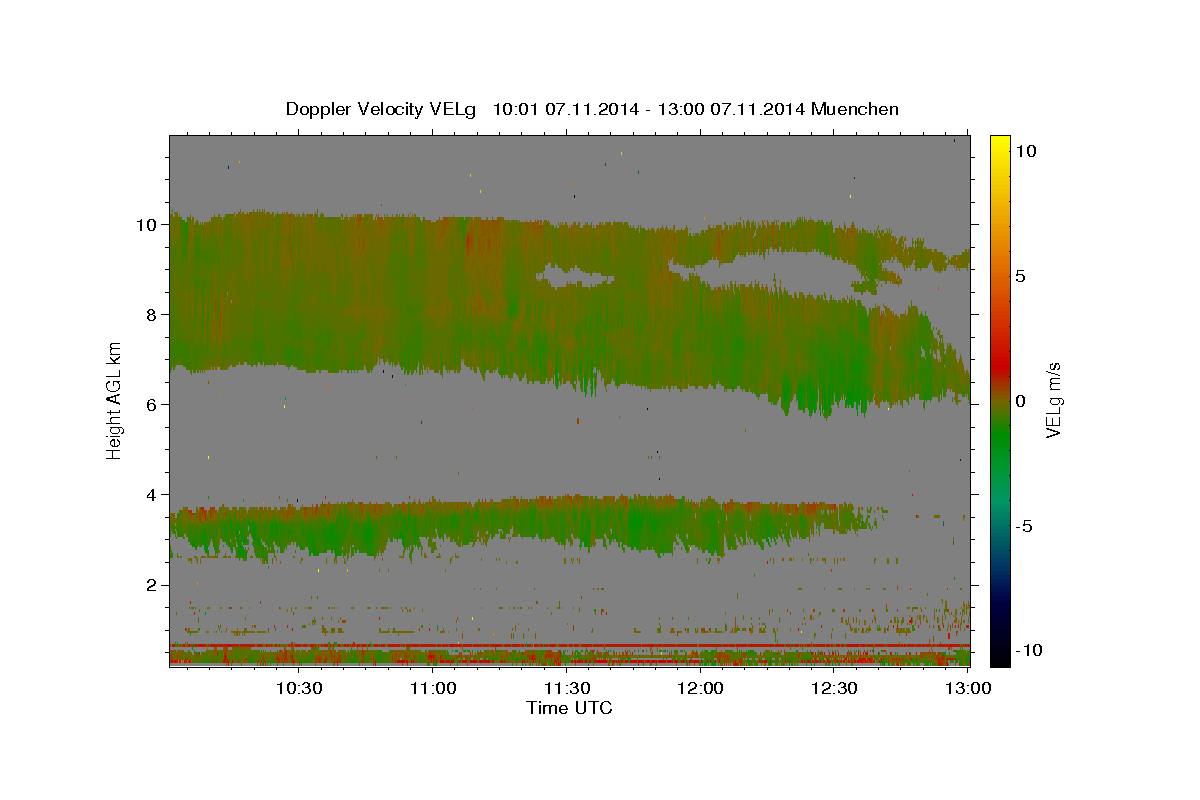1200x800 pixels.
Task: Click the height axis value 8
Action: (x=152, y=314)
